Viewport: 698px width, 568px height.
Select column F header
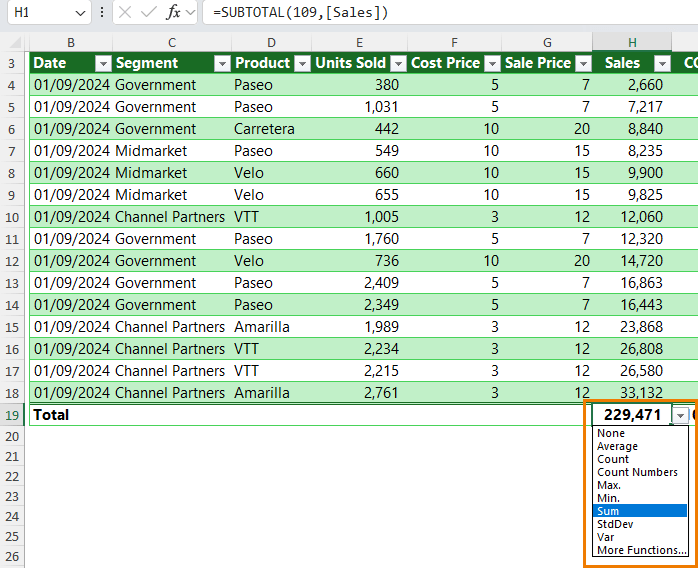454,43
